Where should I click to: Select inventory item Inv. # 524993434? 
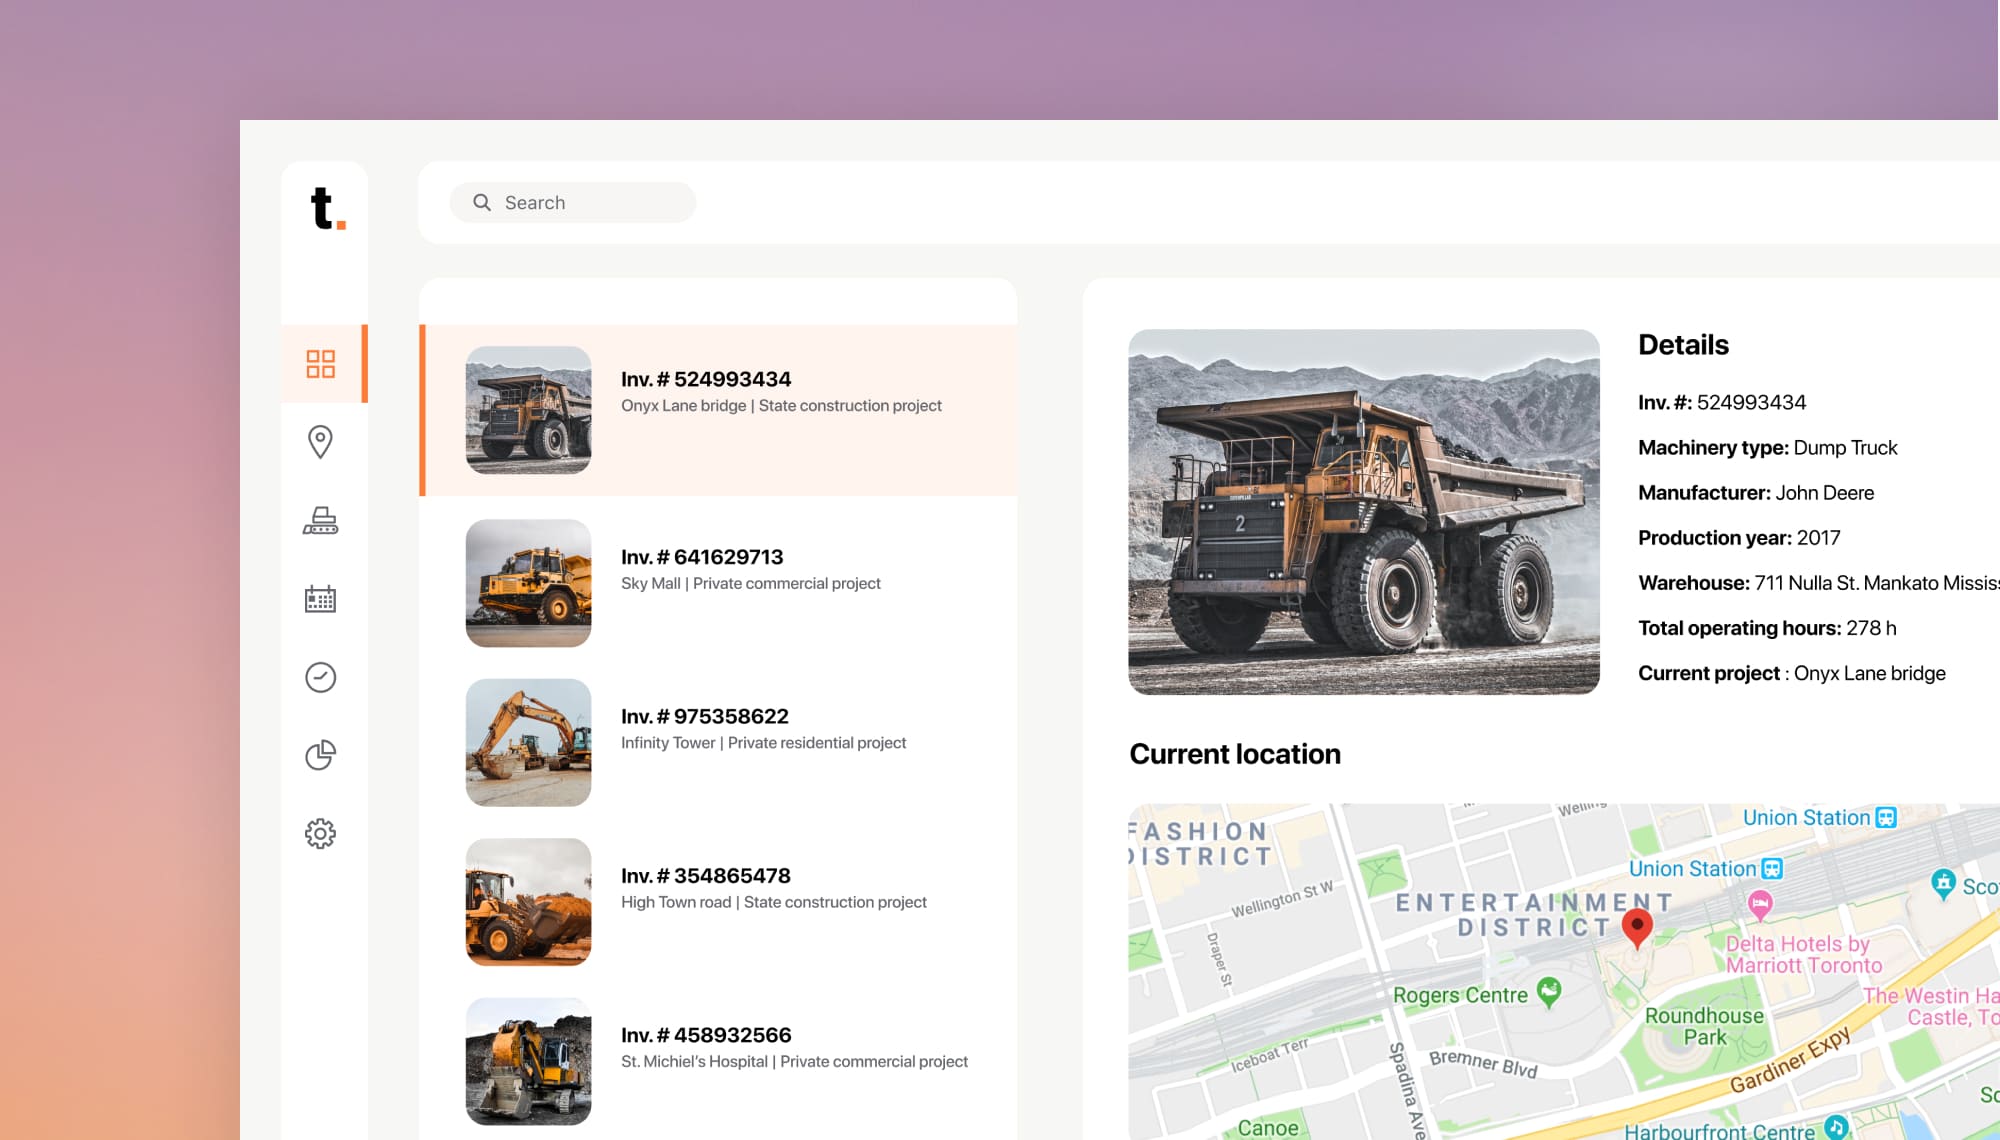coord(718,410)
